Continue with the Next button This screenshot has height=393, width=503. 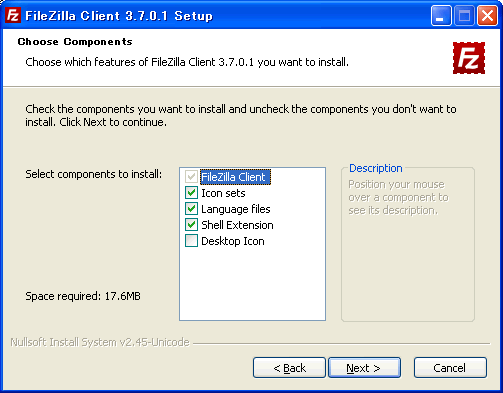coord(364,368)
